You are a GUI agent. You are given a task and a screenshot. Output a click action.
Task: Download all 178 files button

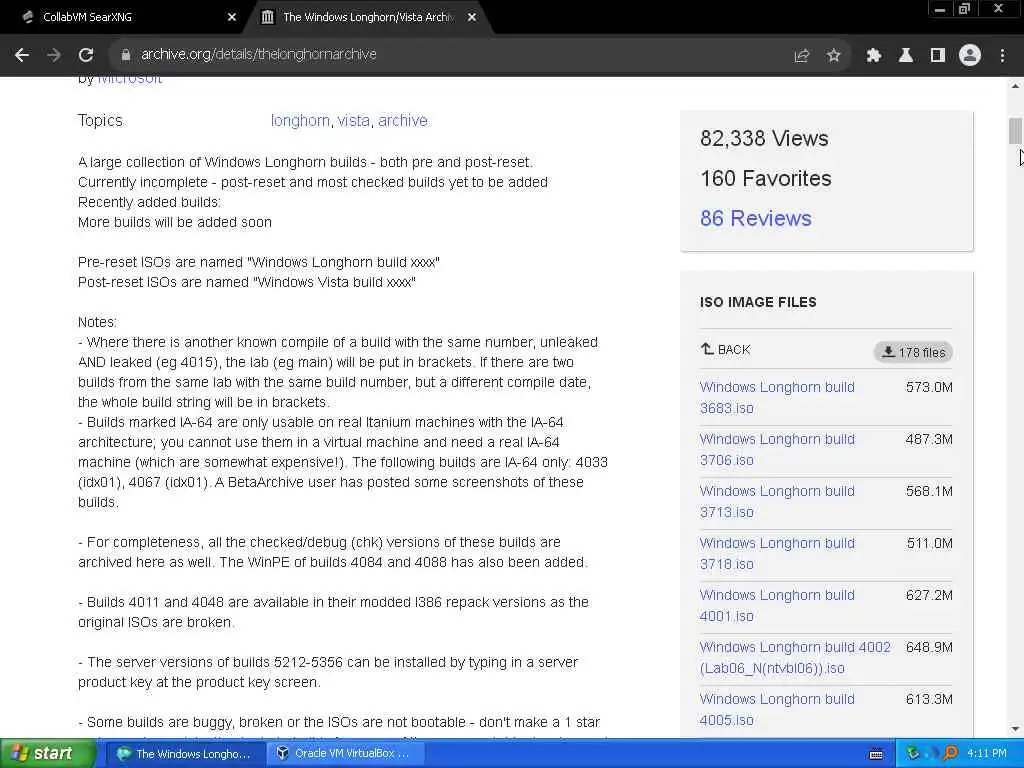click(x=913, y=352)
